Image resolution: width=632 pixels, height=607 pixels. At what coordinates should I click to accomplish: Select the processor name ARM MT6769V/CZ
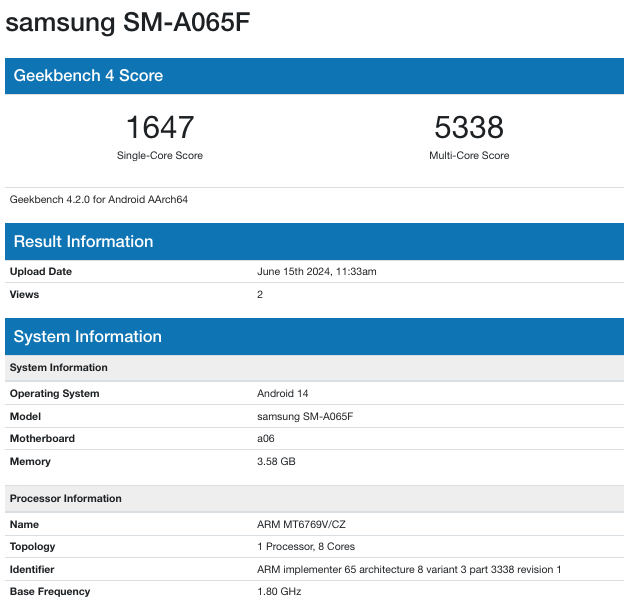(x=302, y=524)
